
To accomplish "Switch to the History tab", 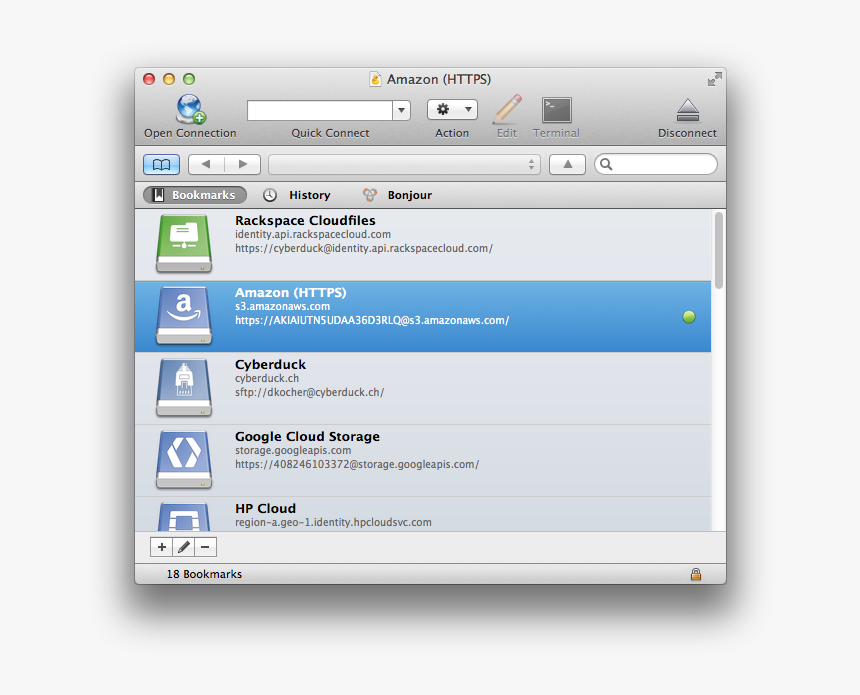I will point(298,195).
